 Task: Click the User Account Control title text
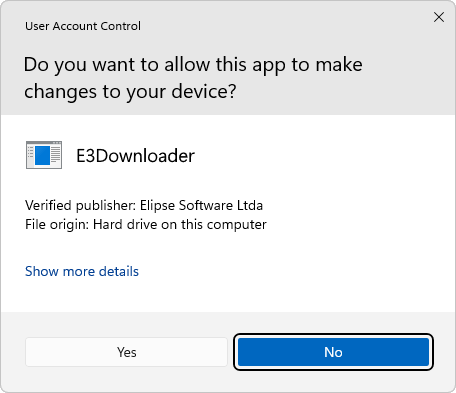click(83, 26)
